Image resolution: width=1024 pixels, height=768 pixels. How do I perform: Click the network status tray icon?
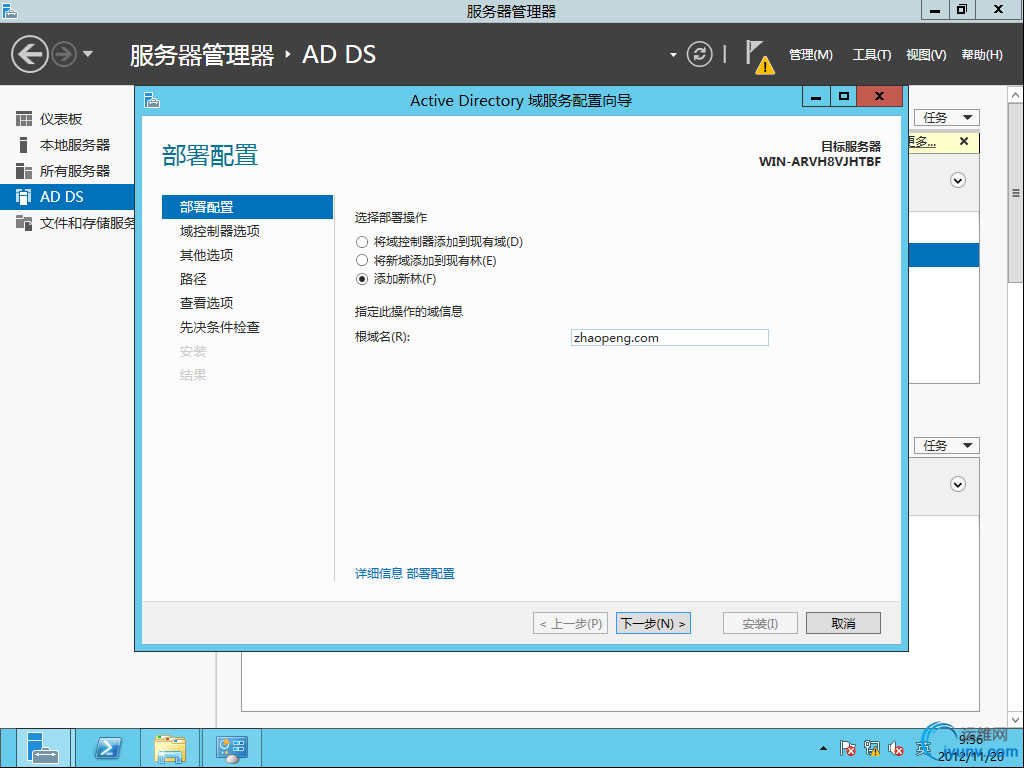click(872, 748)
